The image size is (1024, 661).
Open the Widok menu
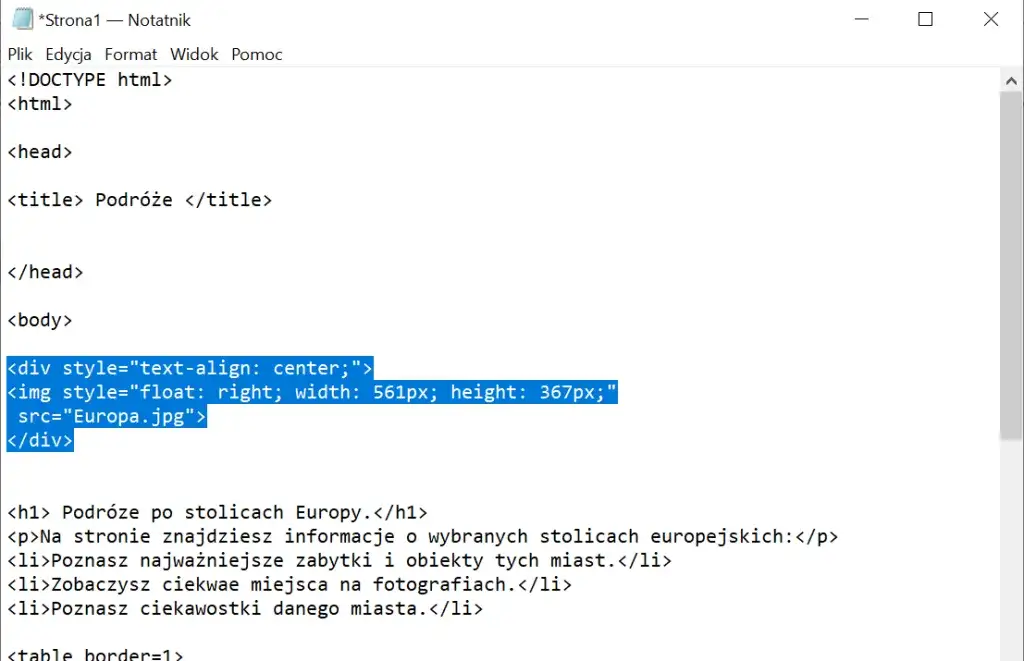pos(193,54)
